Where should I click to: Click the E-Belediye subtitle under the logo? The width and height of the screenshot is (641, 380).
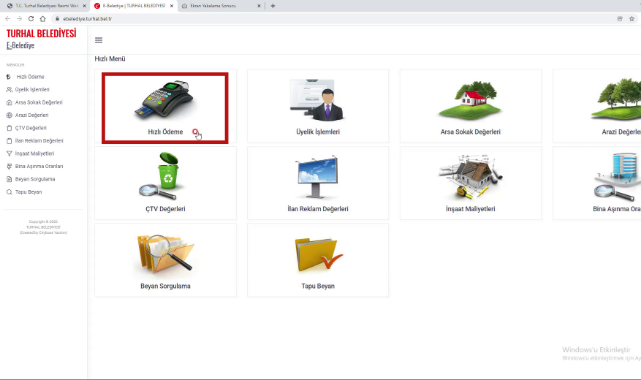[x=20, y=45]
